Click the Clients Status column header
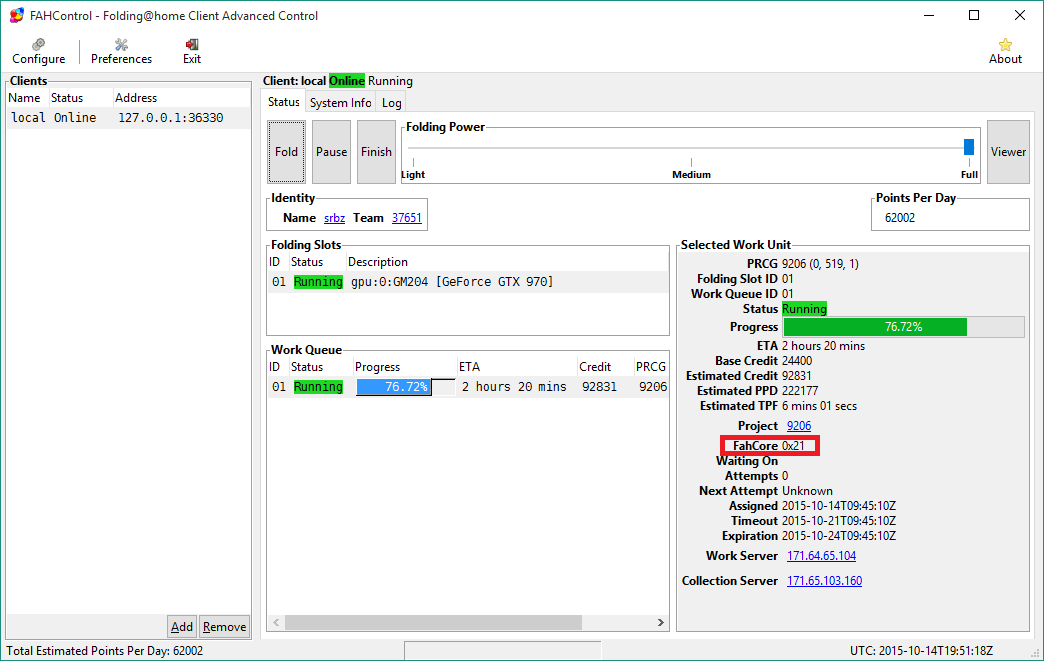This screenshot has width=1044, height=661. coord(80,98)
